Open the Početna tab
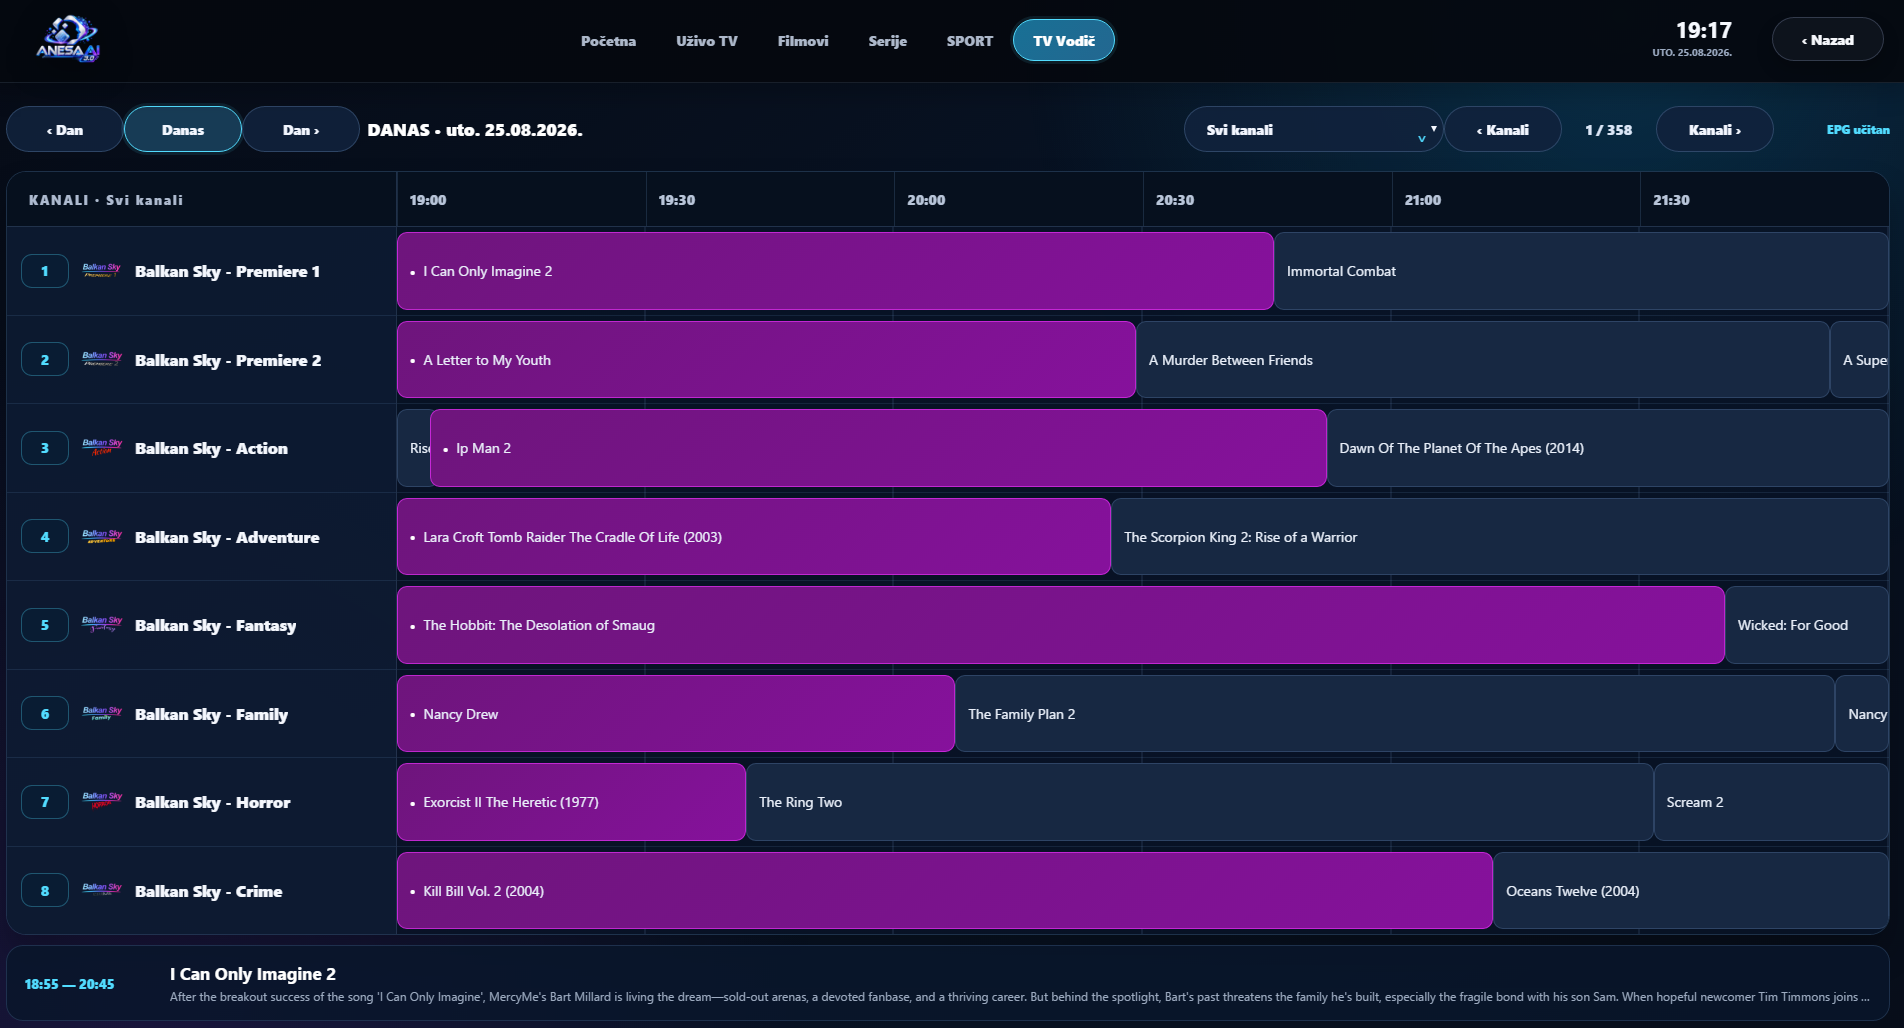The image size is (1904, 1028). point(608,41)
